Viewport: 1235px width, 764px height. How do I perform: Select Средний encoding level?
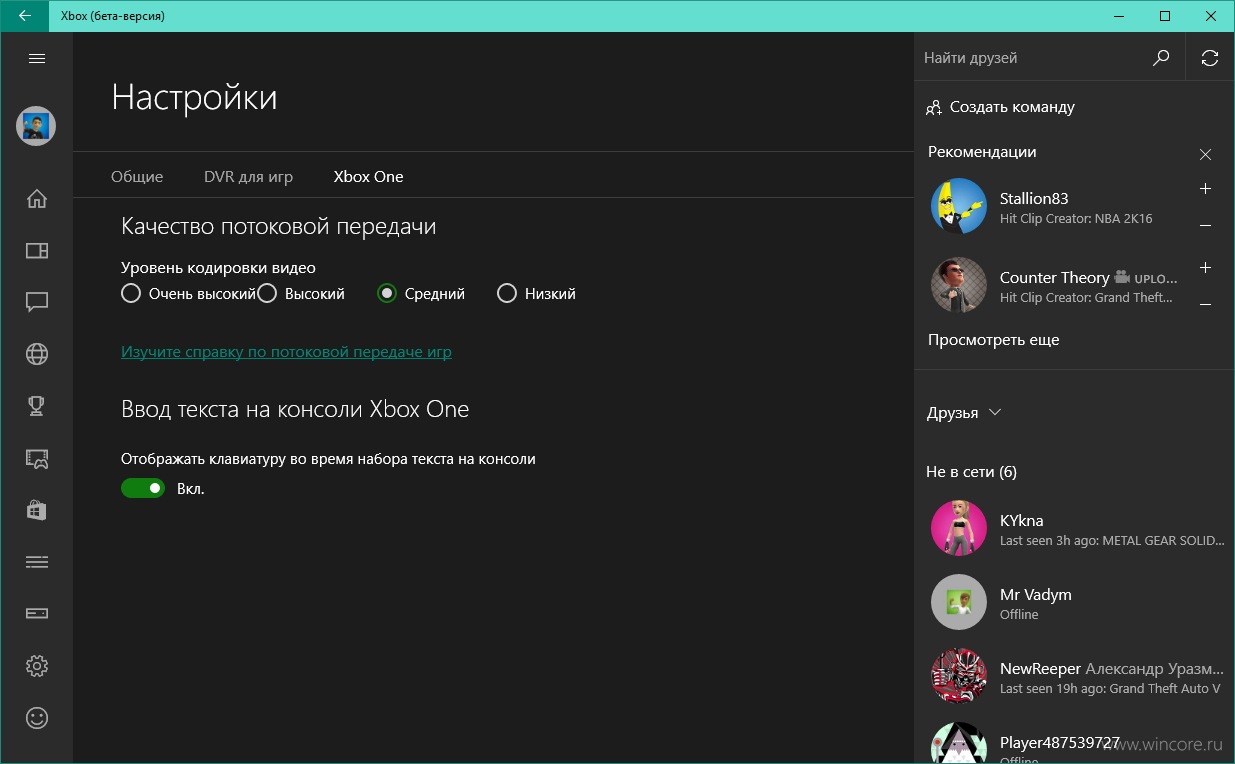point(421,294)
